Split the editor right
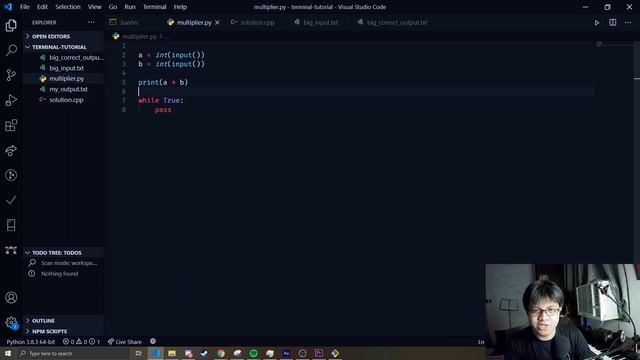640x360 pixels. (613, 22)
